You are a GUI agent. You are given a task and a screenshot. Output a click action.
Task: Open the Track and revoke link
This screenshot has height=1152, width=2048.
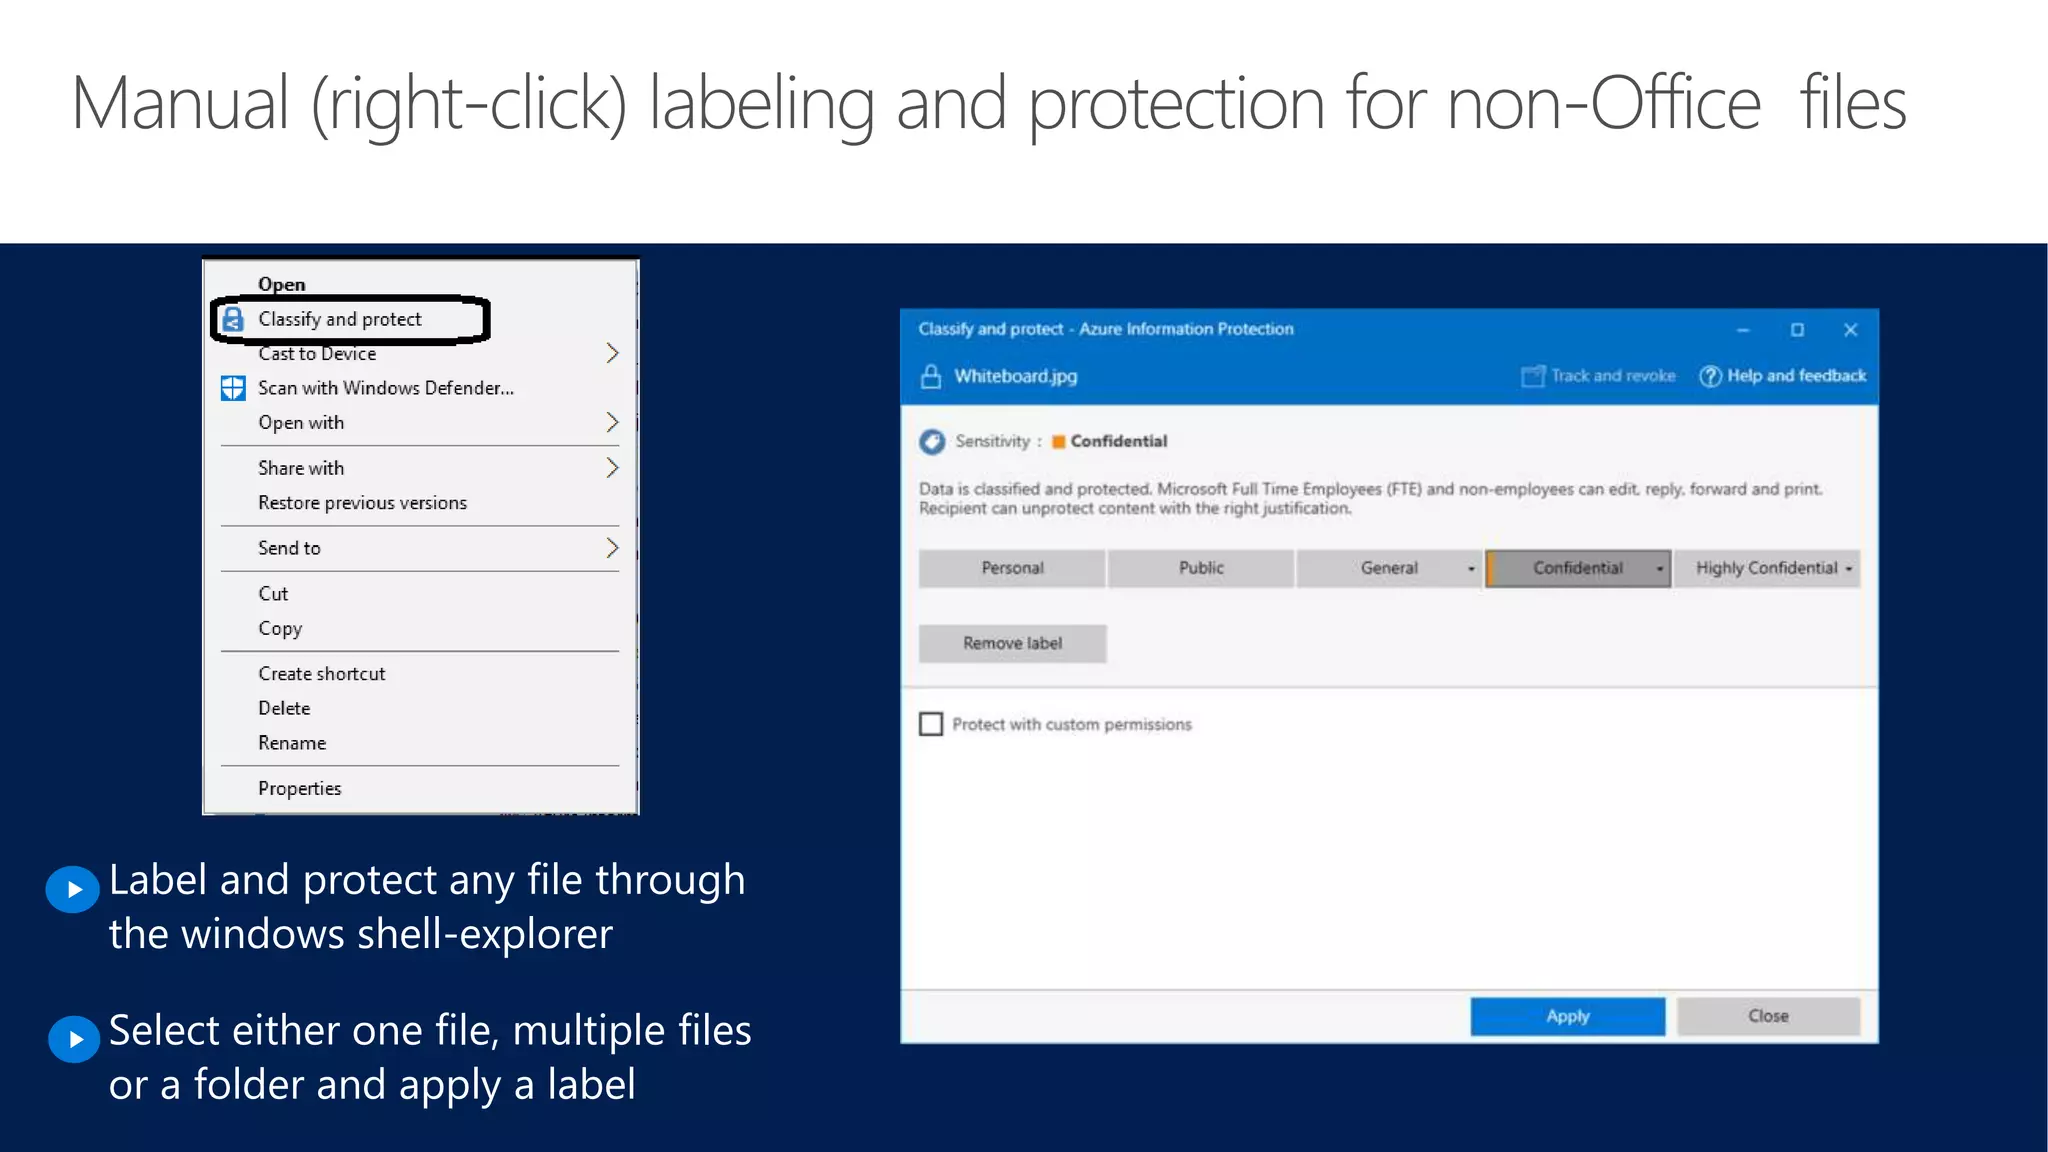tap(1613, 376)
